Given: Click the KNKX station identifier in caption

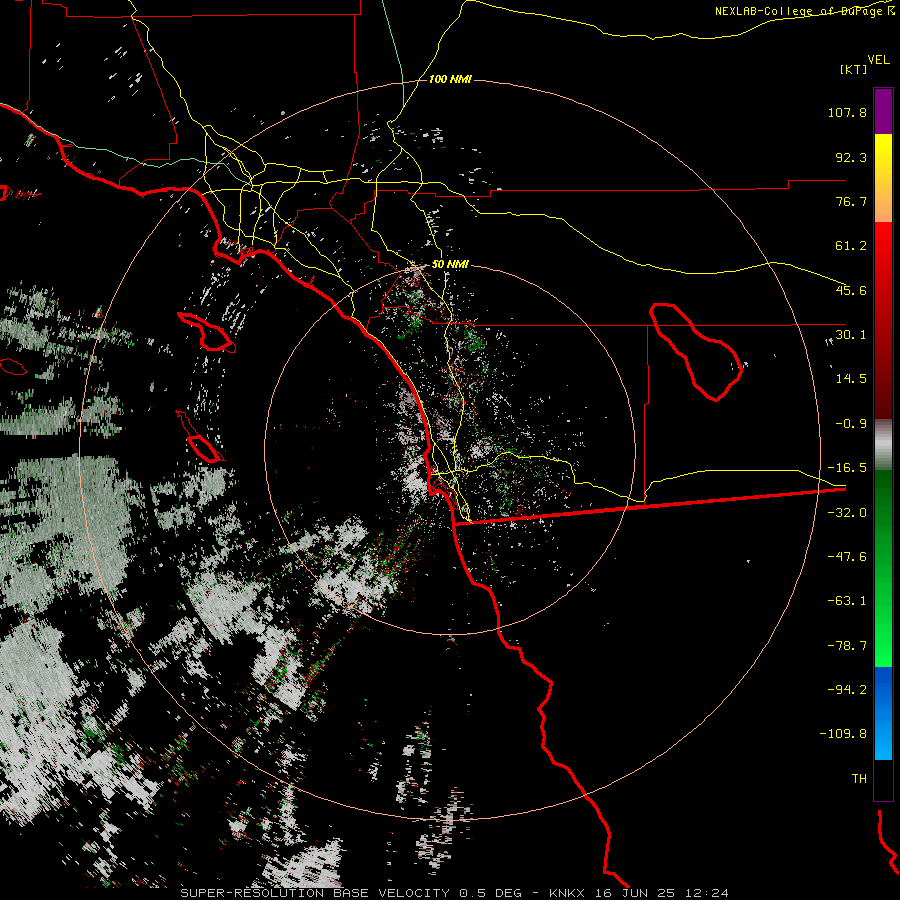Looking at the screenshot, I should point(569,893).
